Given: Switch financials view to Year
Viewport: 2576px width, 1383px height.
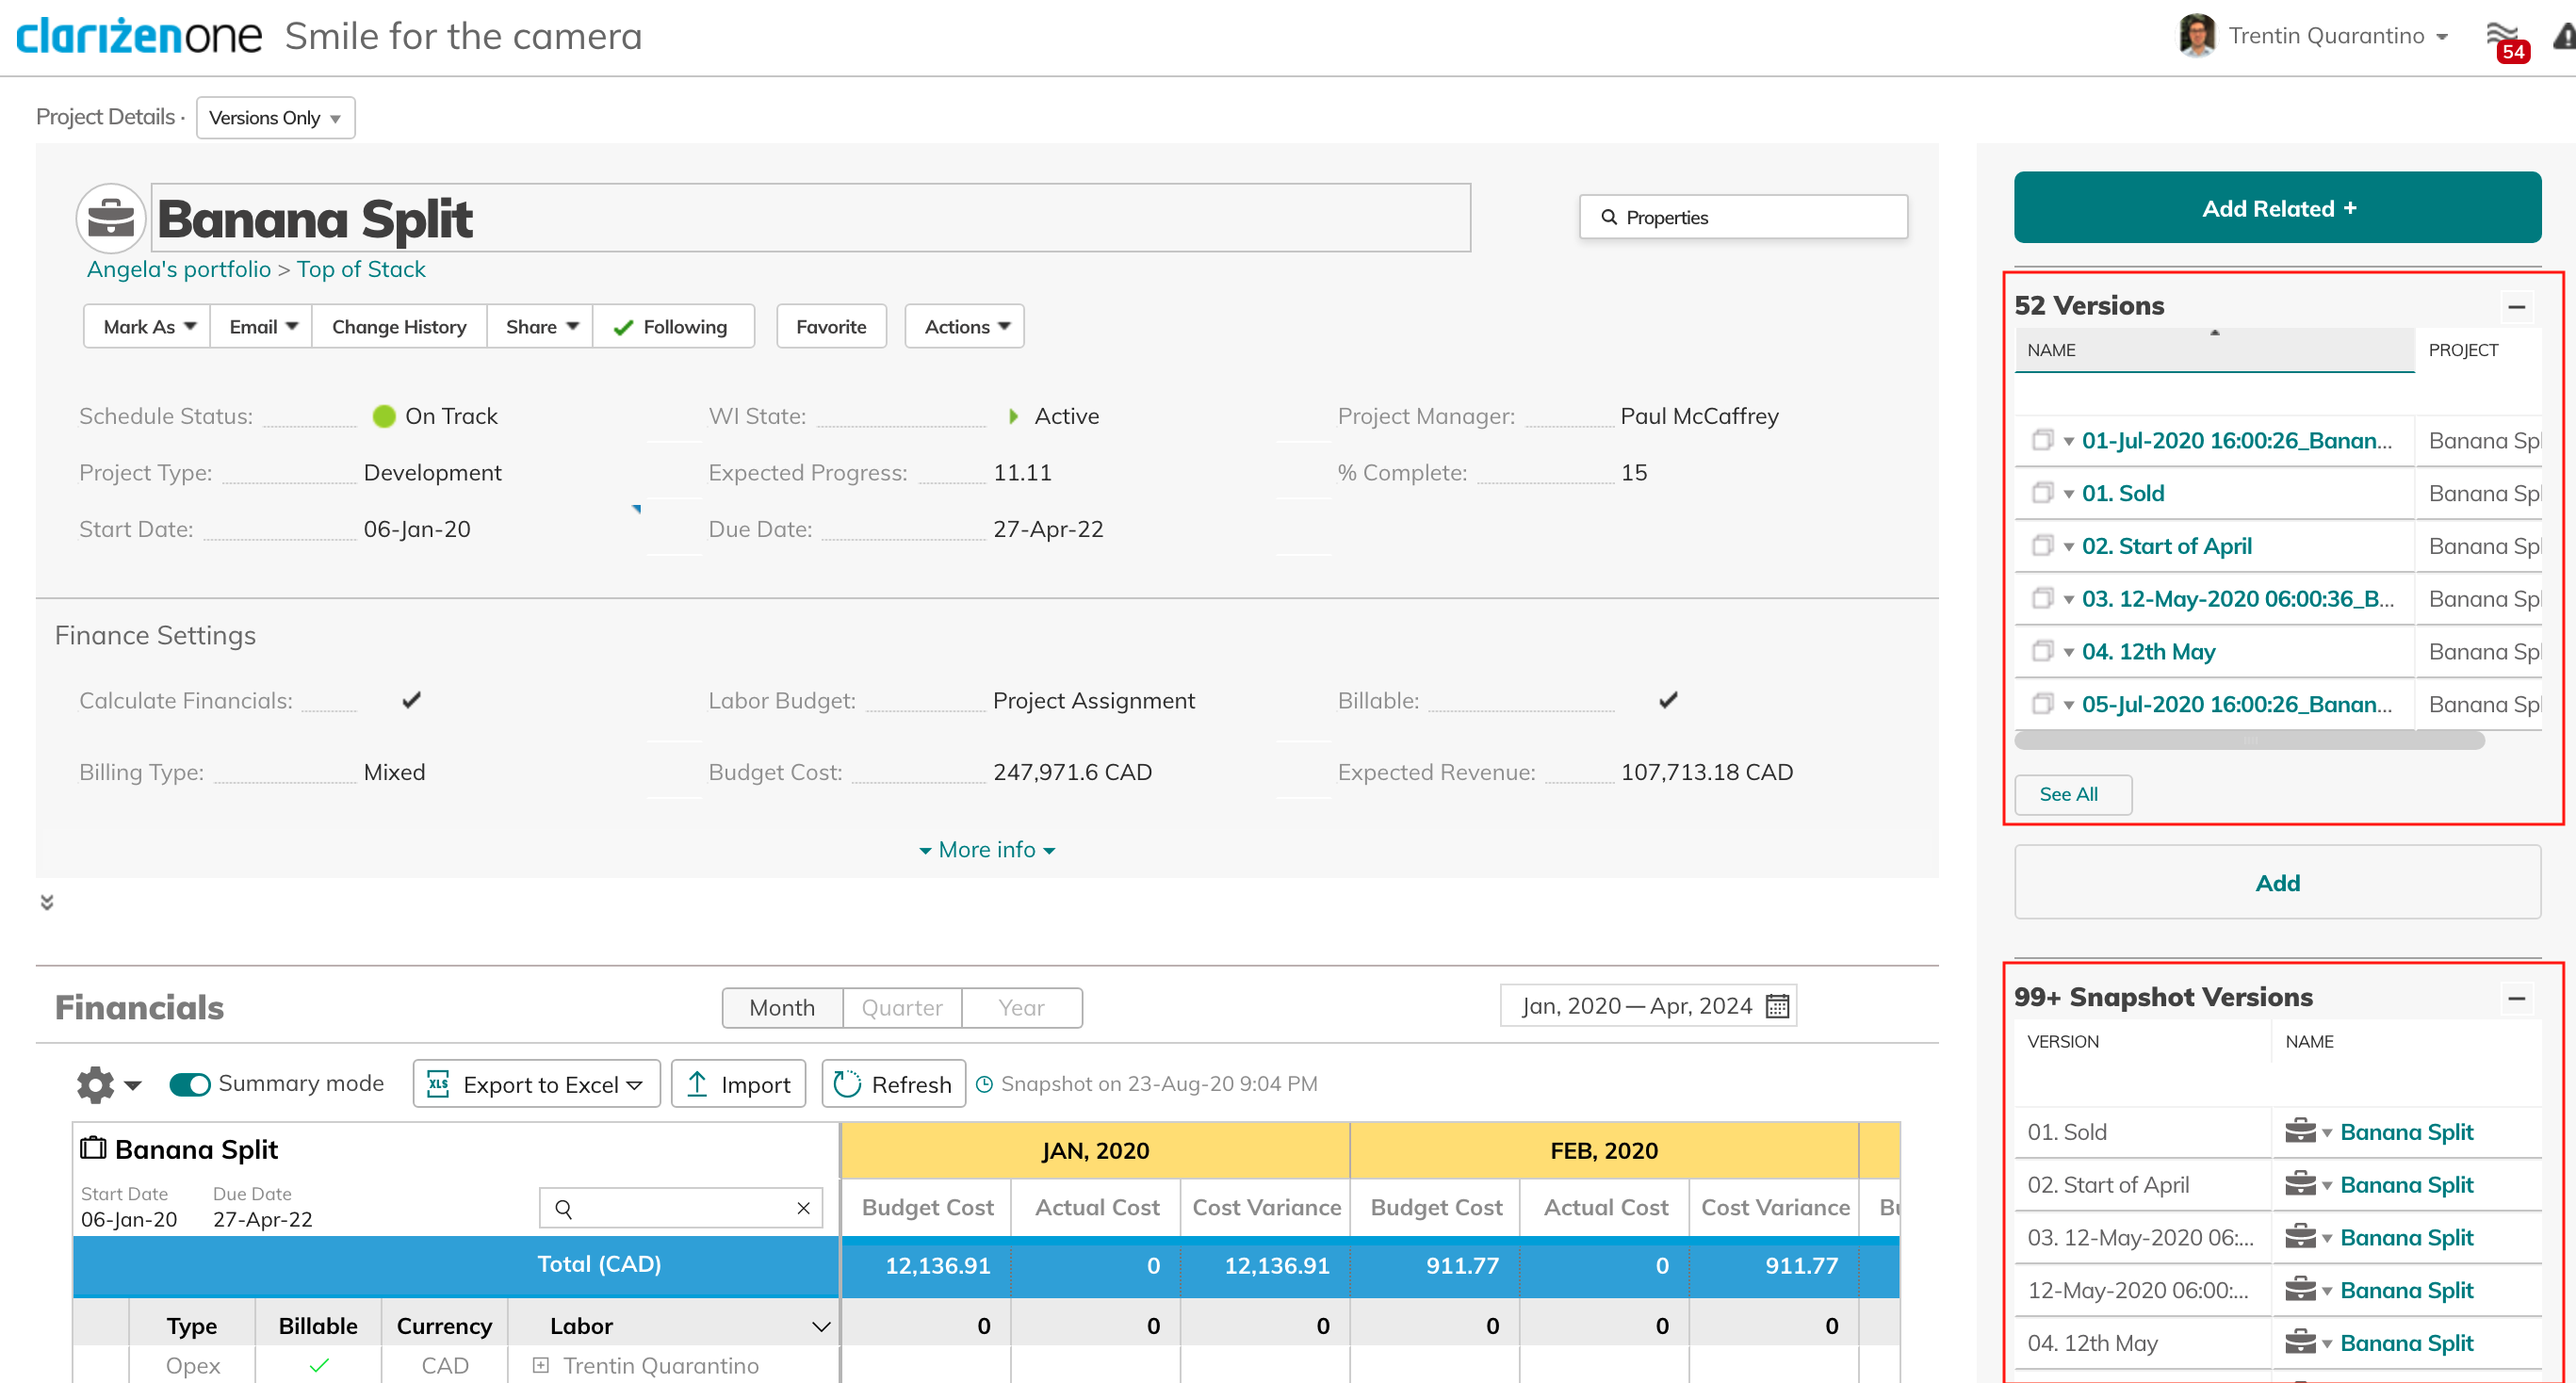Looking at the screenshot, I should tap(1021, 1008).
